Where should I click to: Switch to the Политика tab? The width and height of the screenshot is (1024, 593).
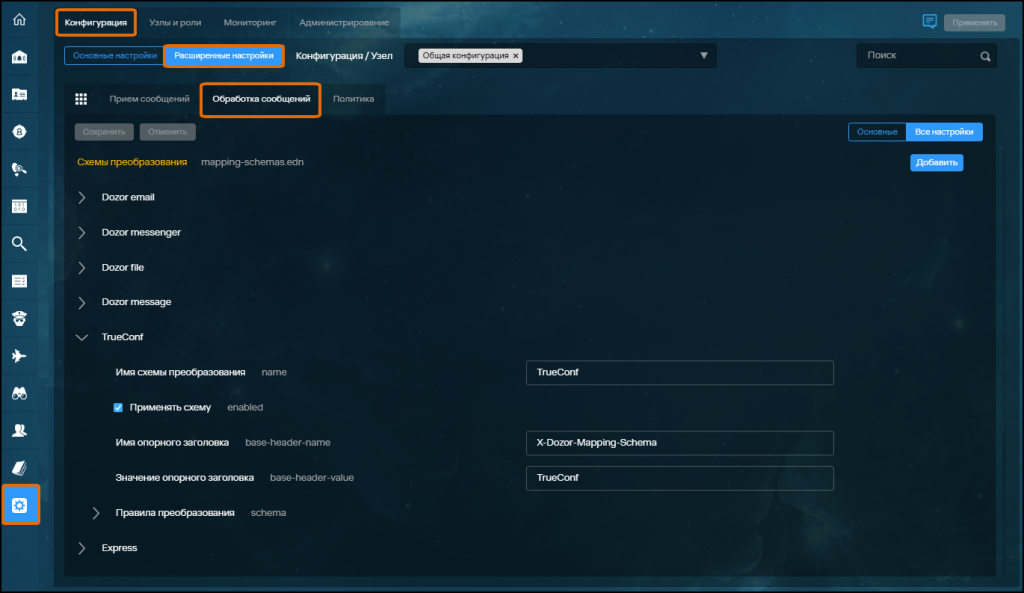353,99
